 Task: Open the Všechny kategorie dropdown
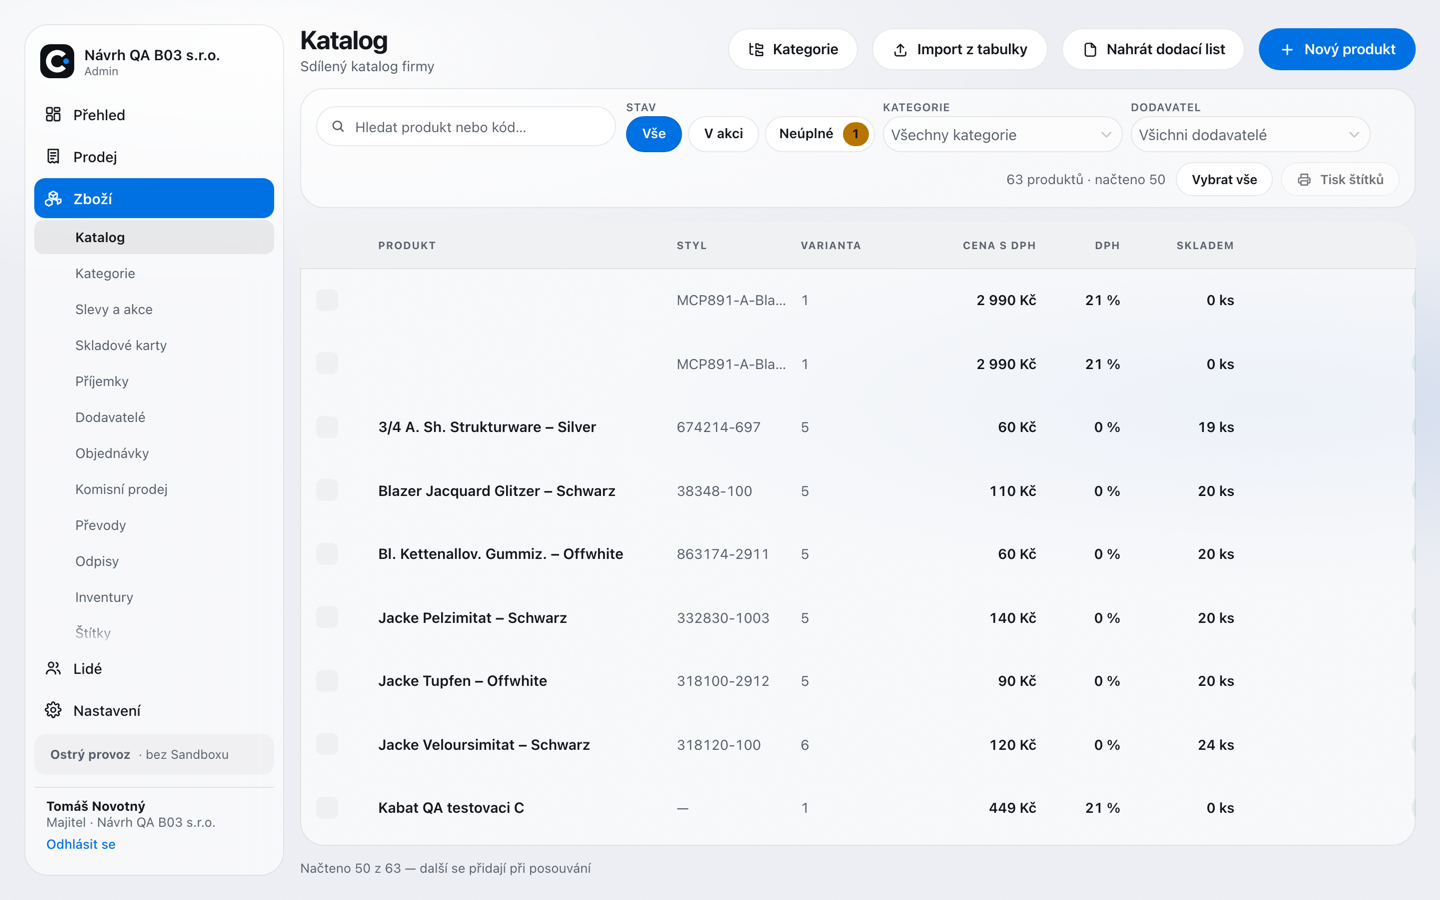[1002, 134]
